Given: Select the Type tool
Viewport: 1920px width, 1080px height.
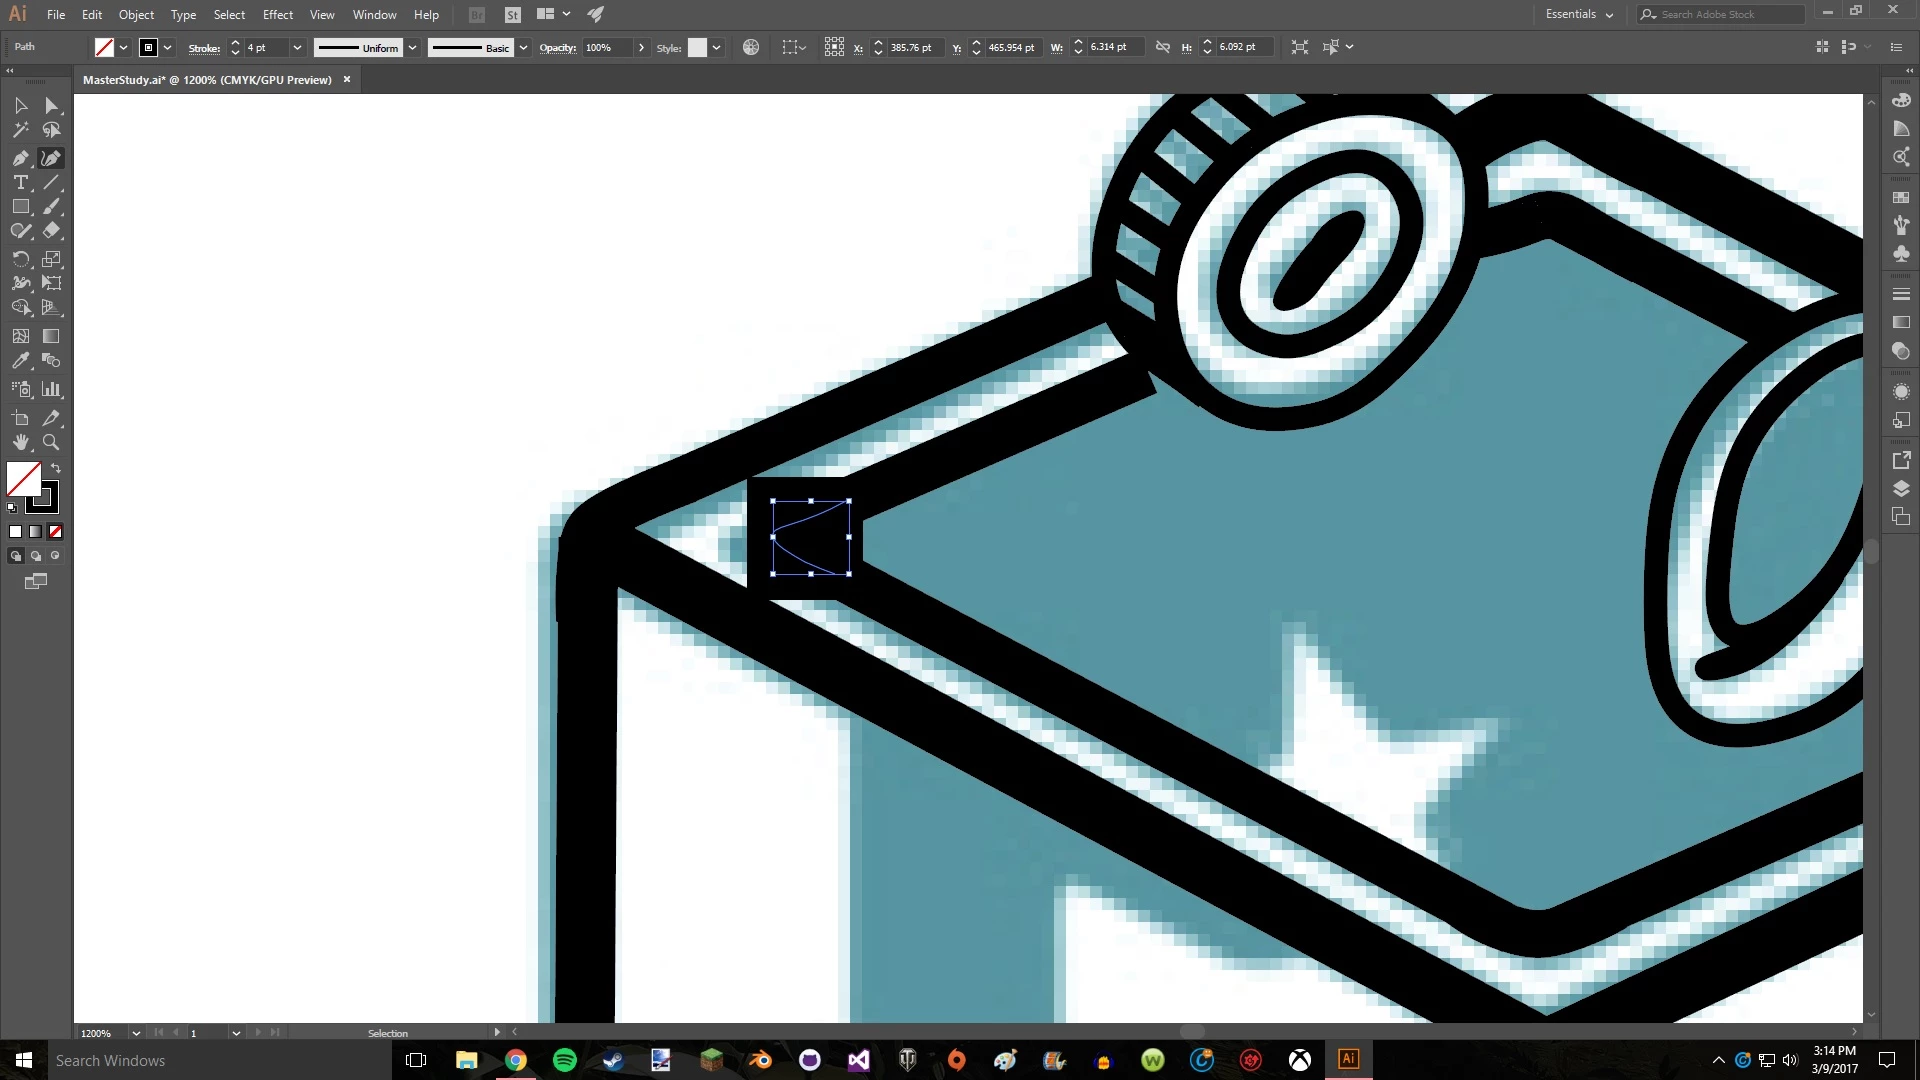Looking at the screenshot, I should tap(20, 183).
